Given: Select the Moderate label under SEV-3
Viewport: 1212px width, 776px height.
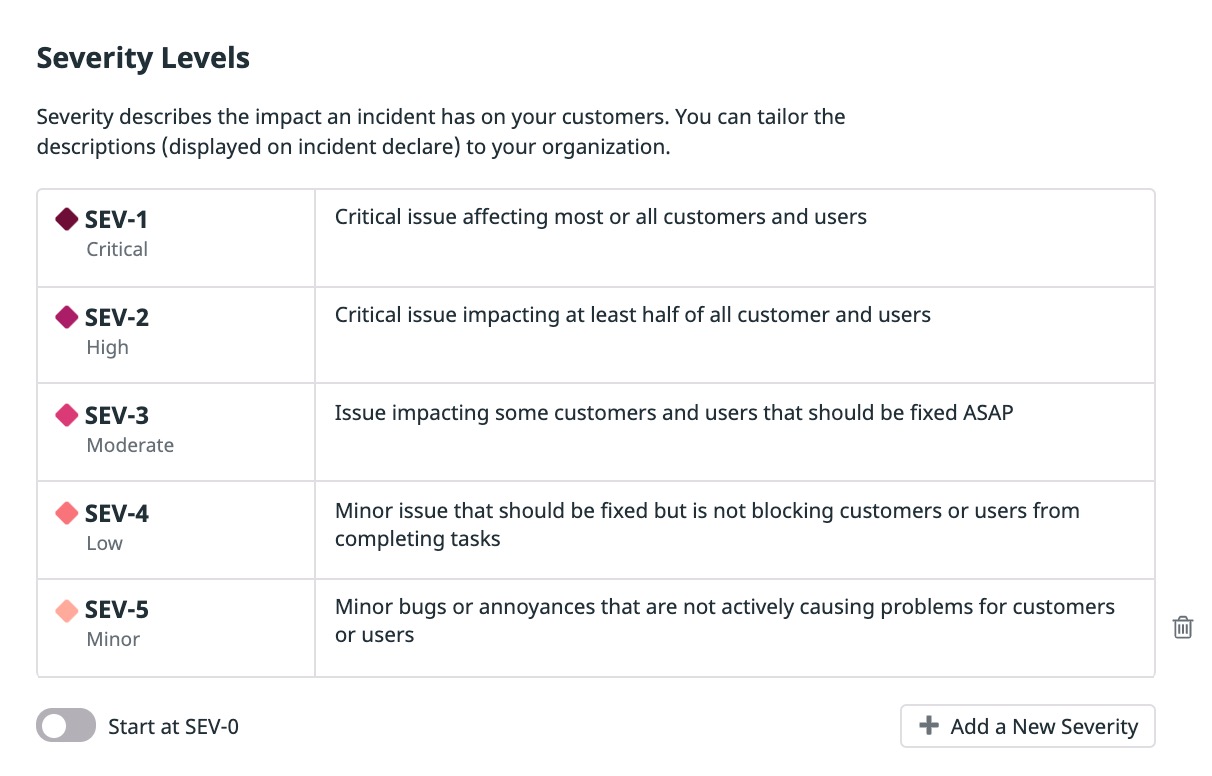Looking at the screenshot, I should (x=130, y=445).
